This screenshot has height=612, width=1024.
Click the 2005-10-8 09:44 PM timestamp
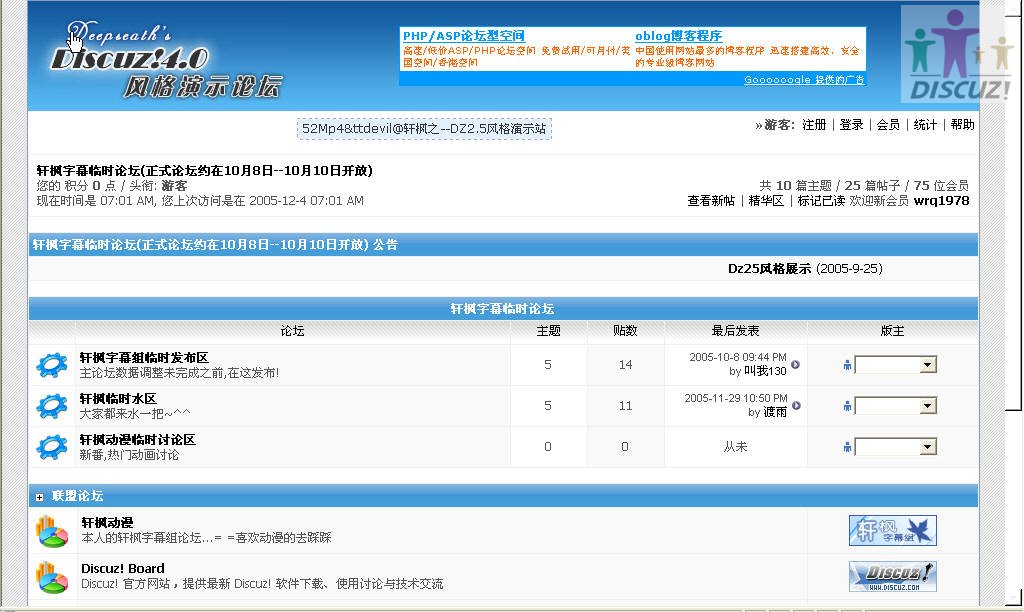[738, 357]
